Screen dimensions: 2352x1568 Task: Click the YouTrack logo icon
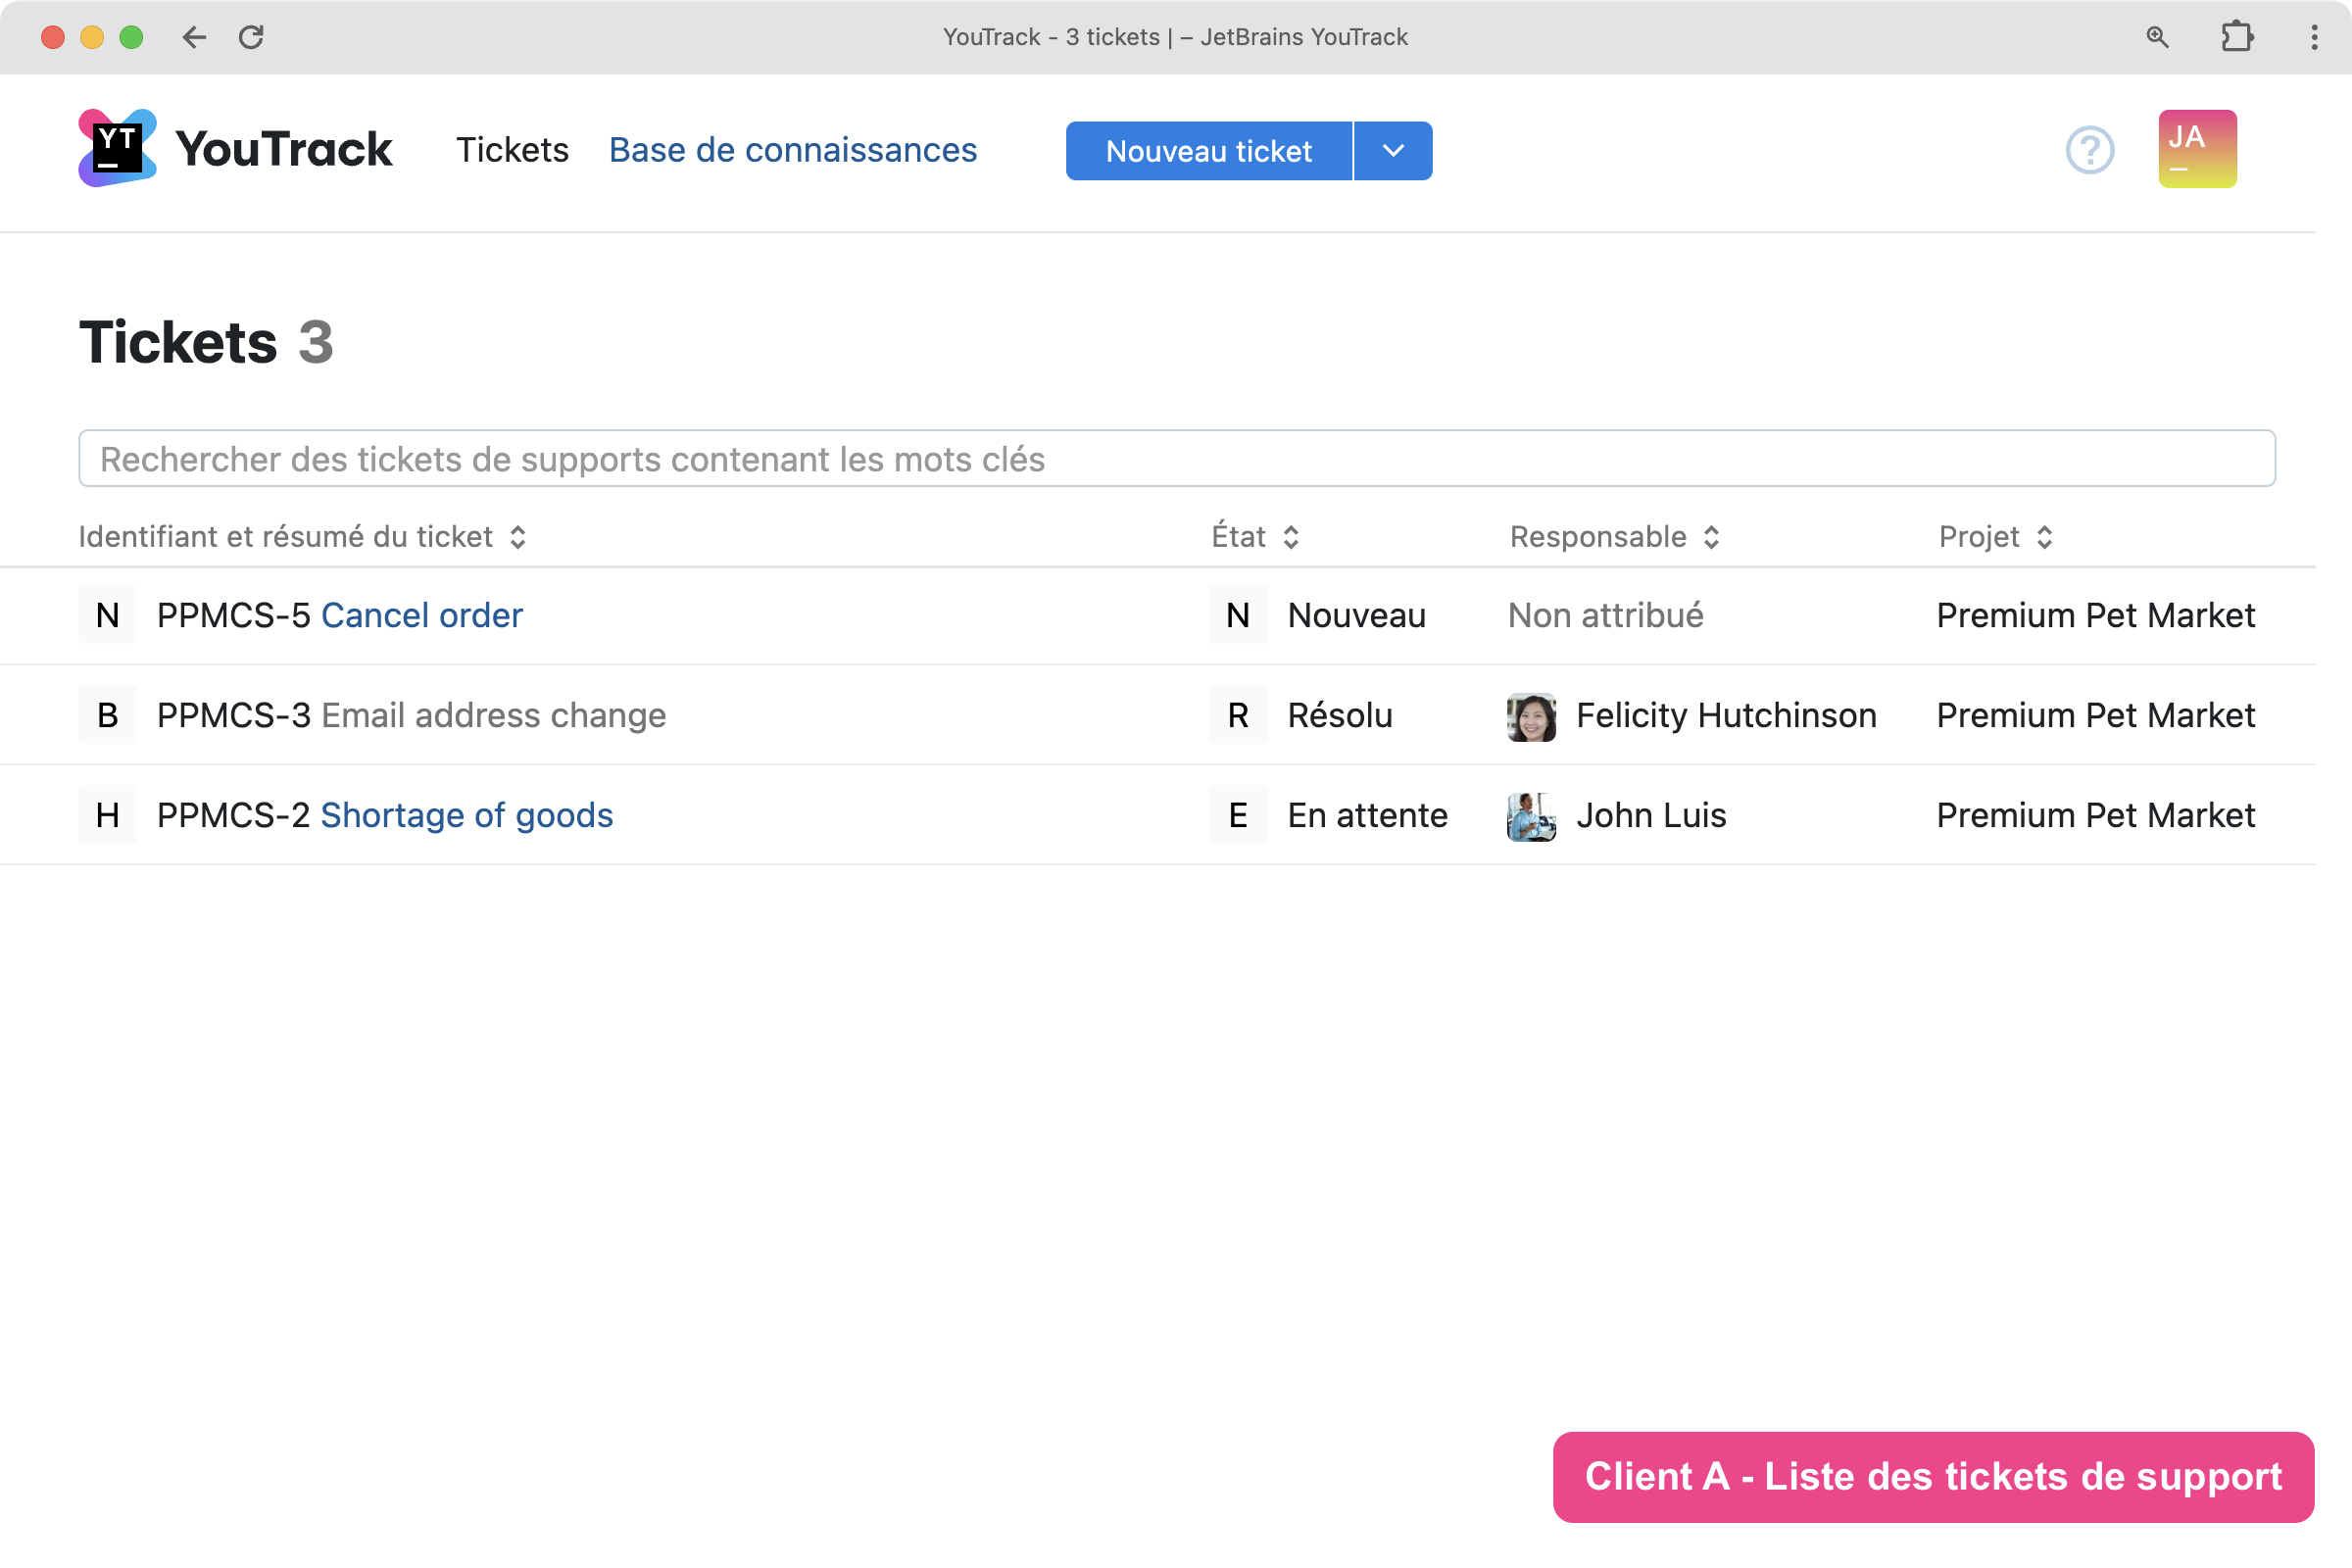point(117,149)
